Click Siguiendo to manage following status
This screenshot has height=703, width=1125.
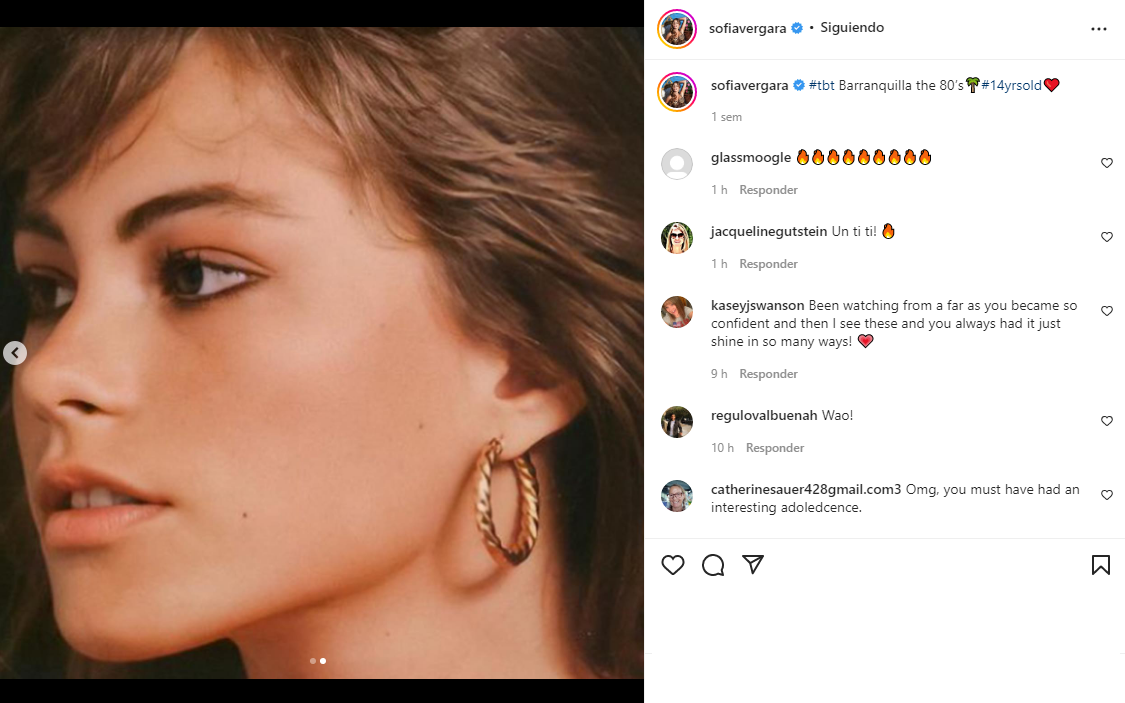click(852, 28)
